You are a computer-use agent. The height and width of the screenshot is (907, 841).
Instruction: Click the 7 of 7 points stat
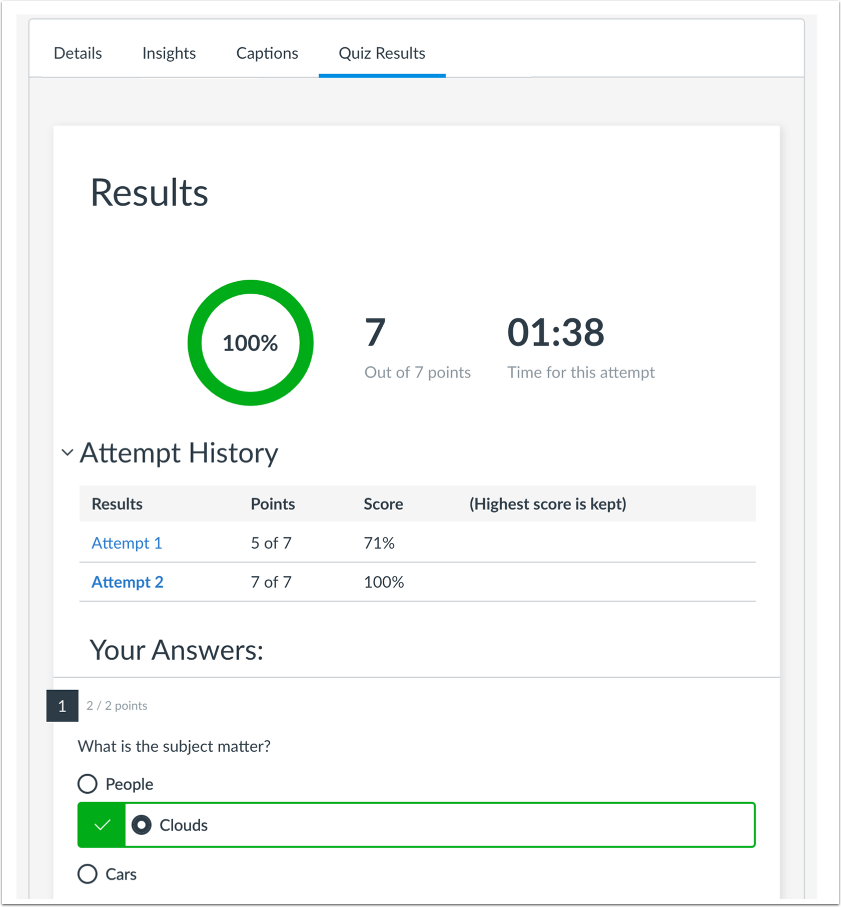417,347
